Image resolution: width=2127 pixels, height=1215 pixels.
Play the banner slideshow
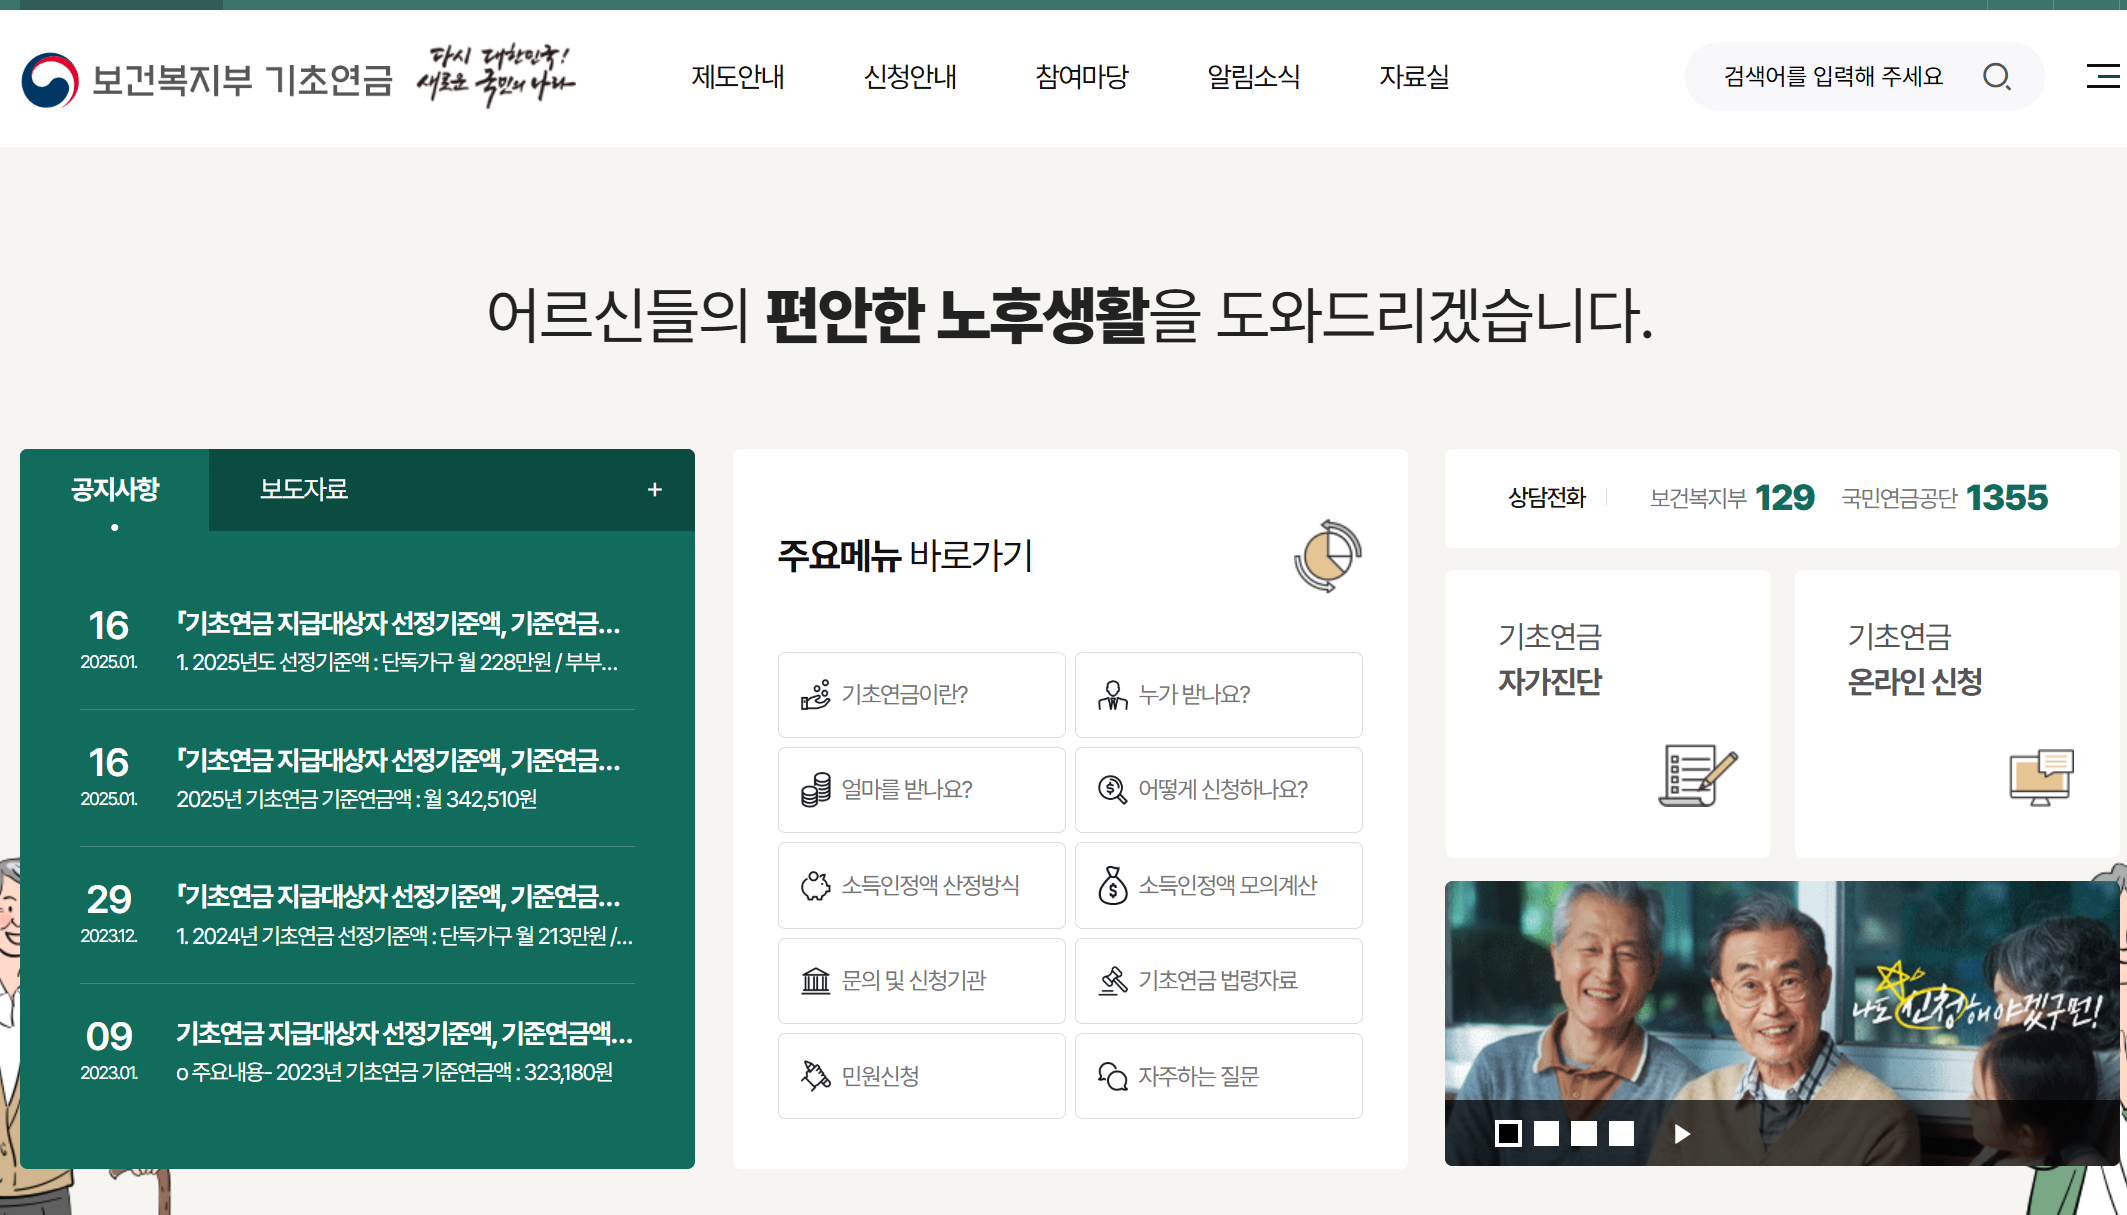[x=1680, y=1134]
